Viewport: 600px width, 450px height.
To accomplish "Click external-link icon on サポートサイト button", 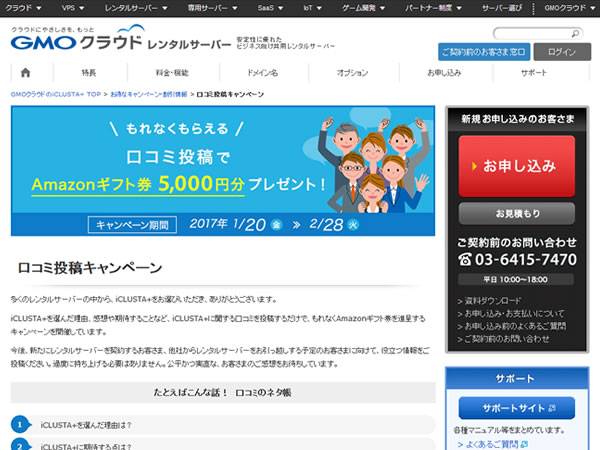I will click(x=551, y=408).
